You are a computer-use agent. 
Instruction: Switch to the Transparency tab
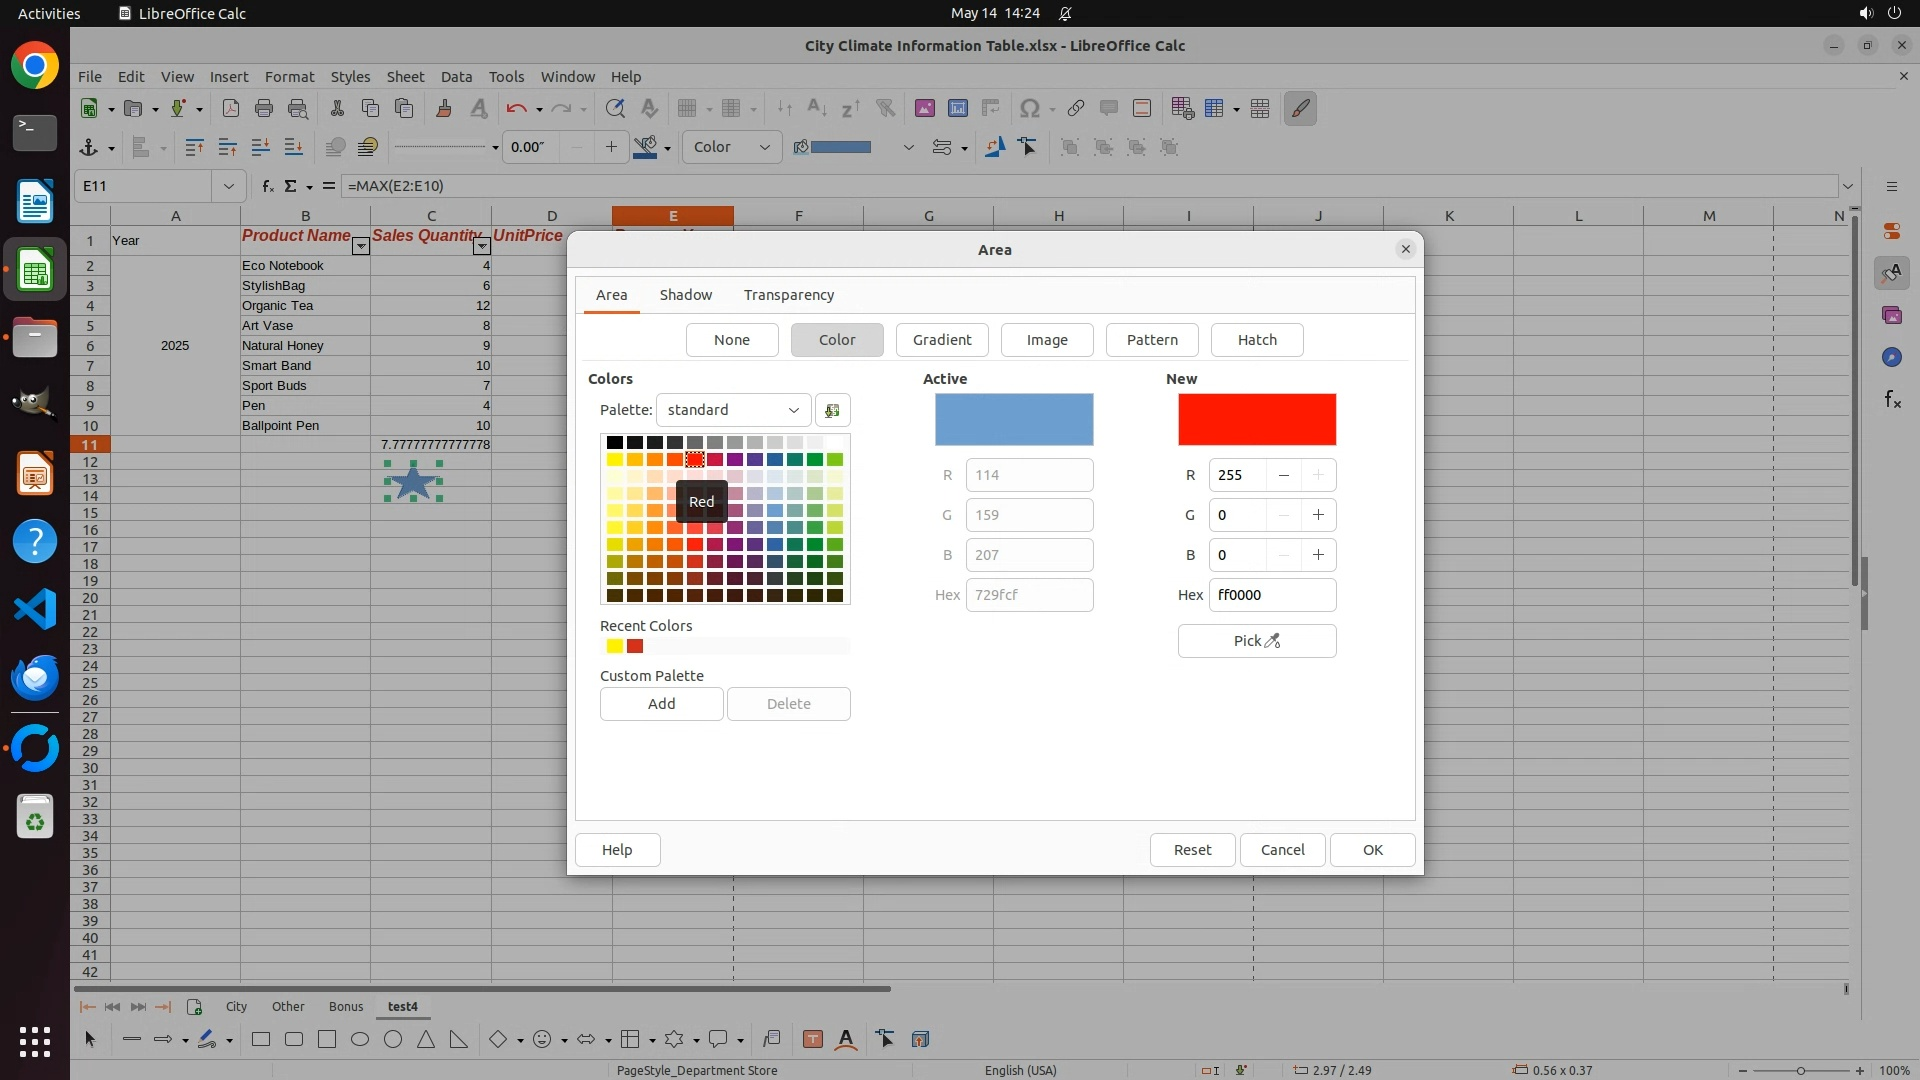pyautogui.click(x=788, y=295)
